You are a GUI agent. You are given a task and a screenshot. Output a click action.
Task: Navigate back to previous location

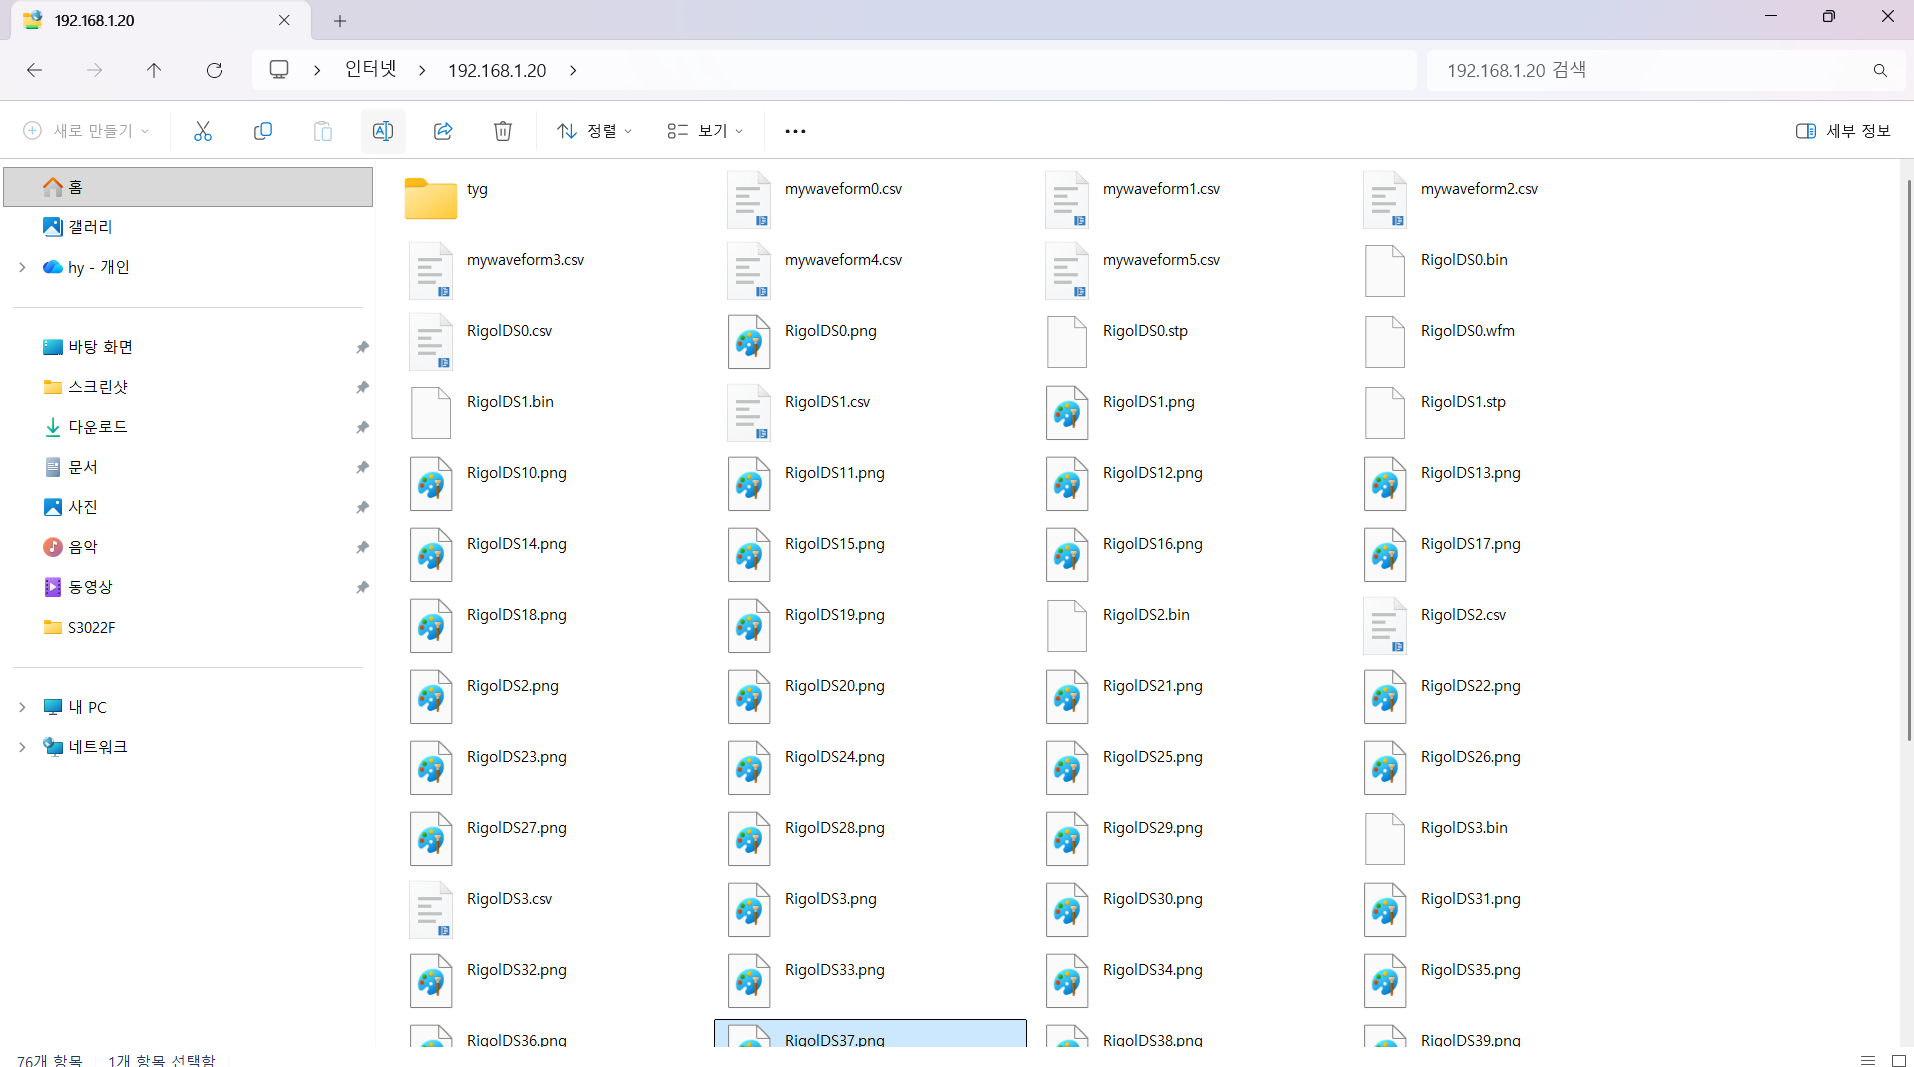34,70
